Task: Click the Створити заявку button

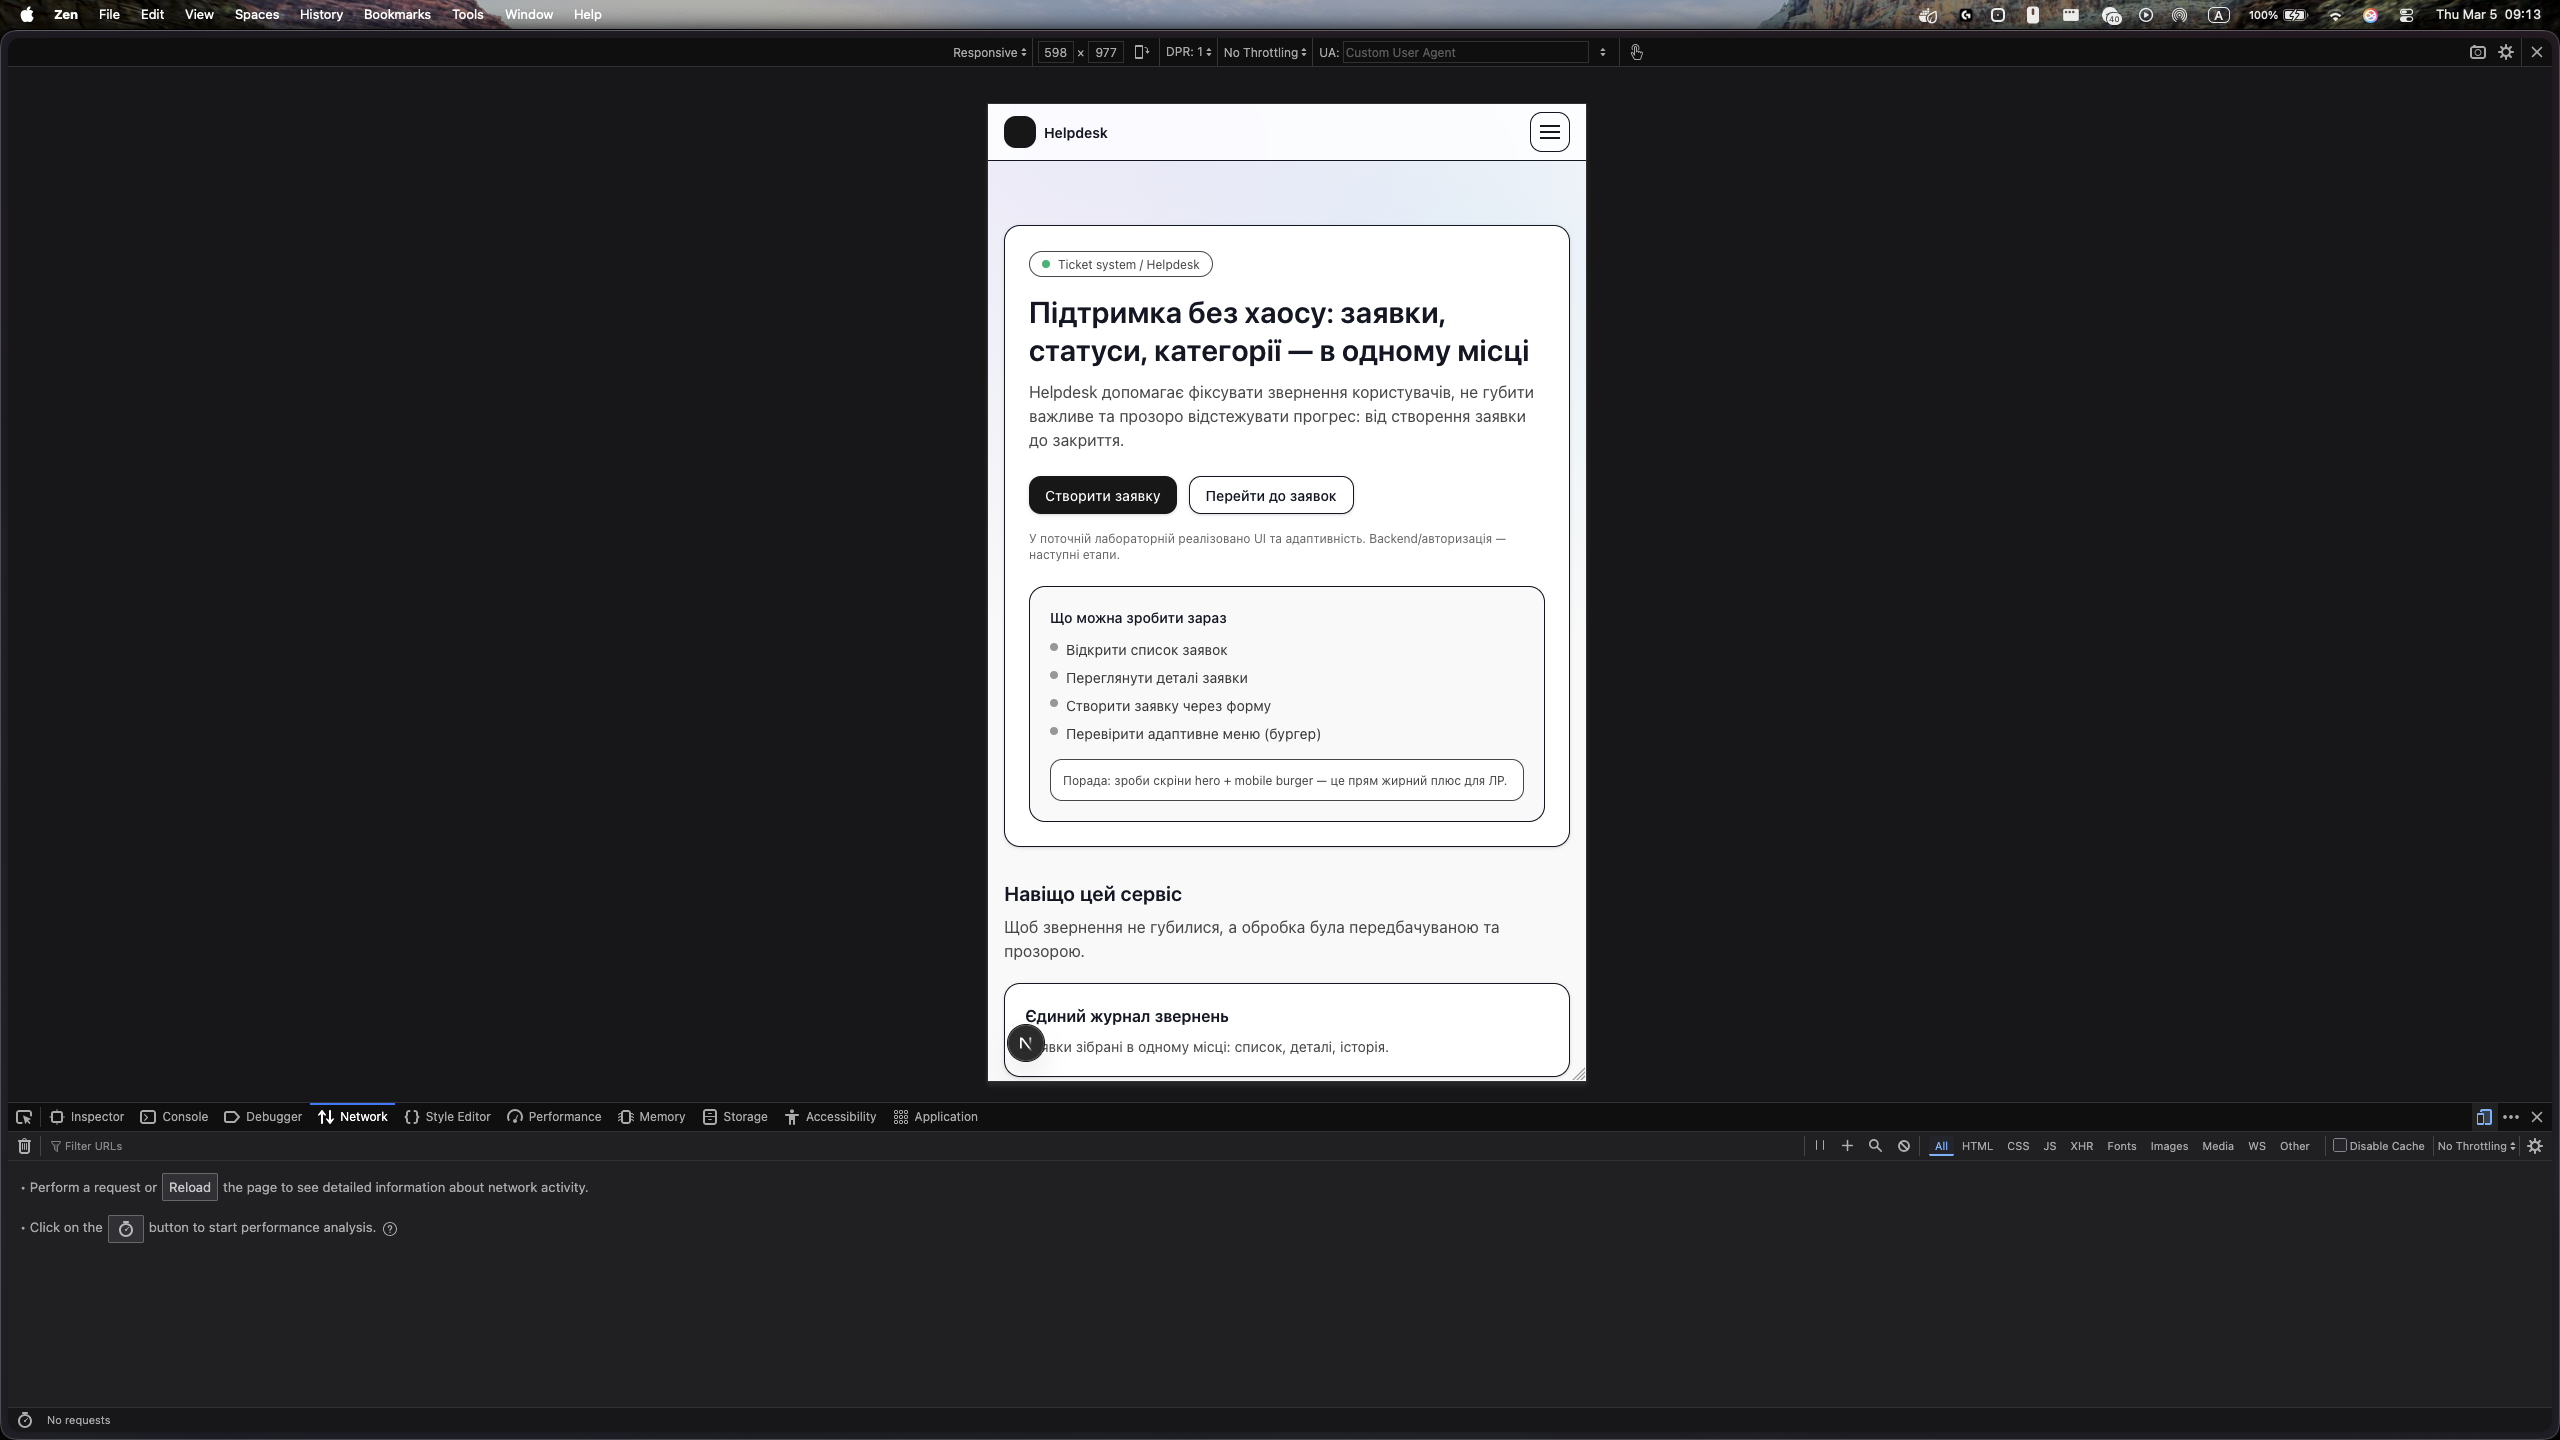Action: [1102, 495]
